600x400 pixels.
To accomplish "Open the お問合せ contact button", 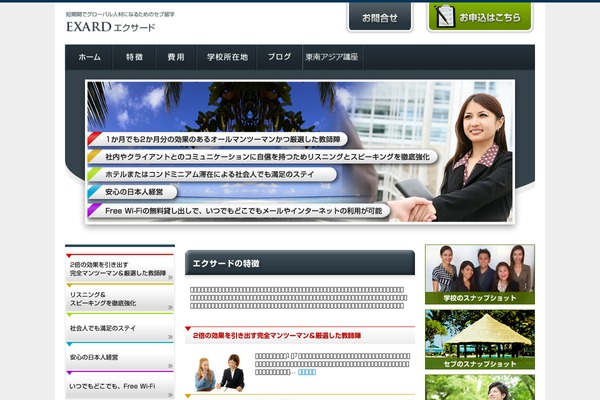I will pyautogui.click(x=380, y=17).
